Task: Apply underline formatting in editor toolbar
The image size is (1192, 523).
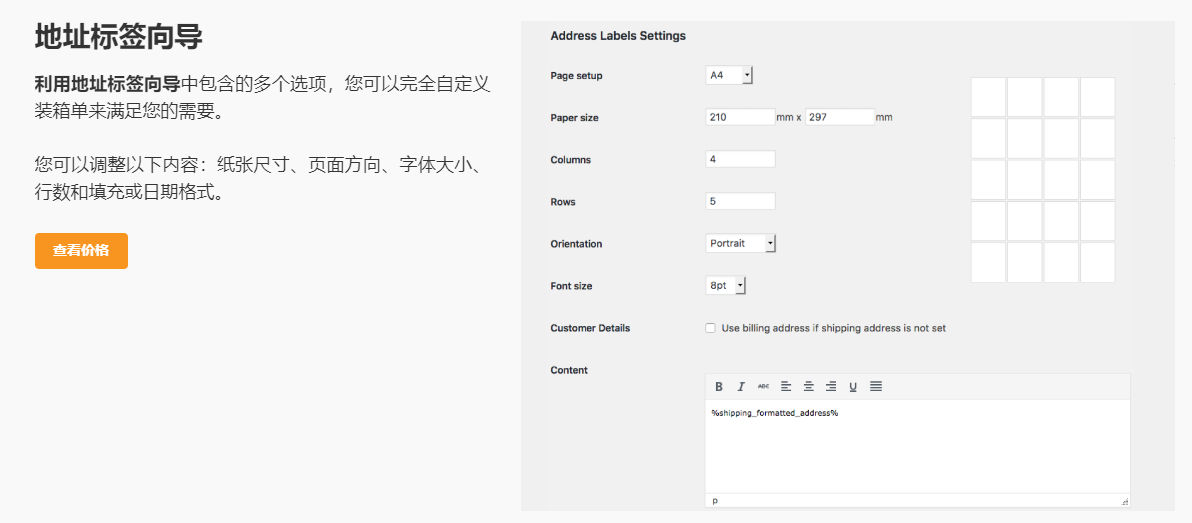Action: pyautogui.click(x=853, y=387)
